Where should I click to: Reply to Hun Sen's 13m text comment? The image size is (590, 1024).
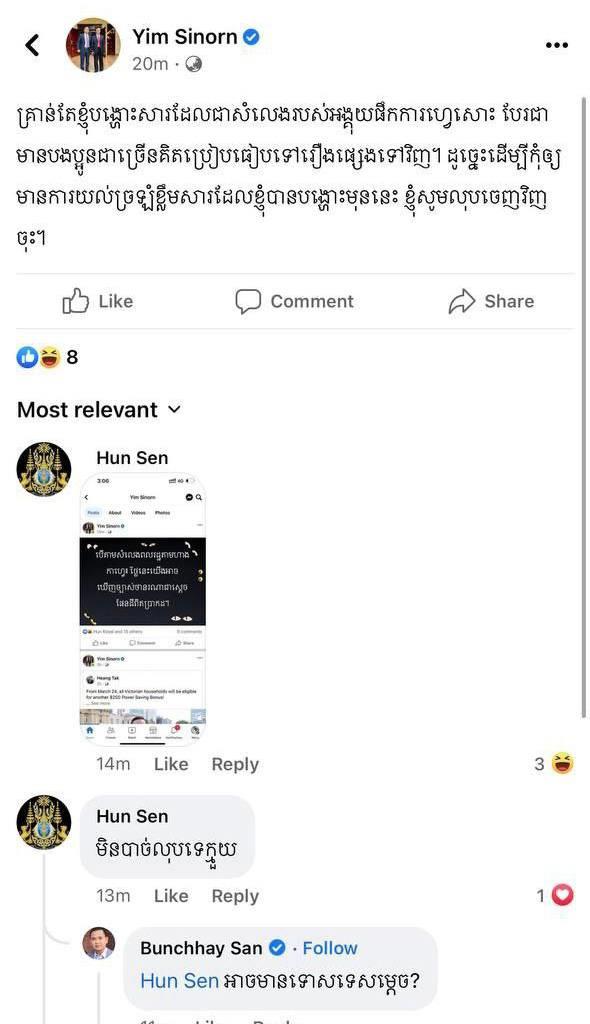(235, 896)
